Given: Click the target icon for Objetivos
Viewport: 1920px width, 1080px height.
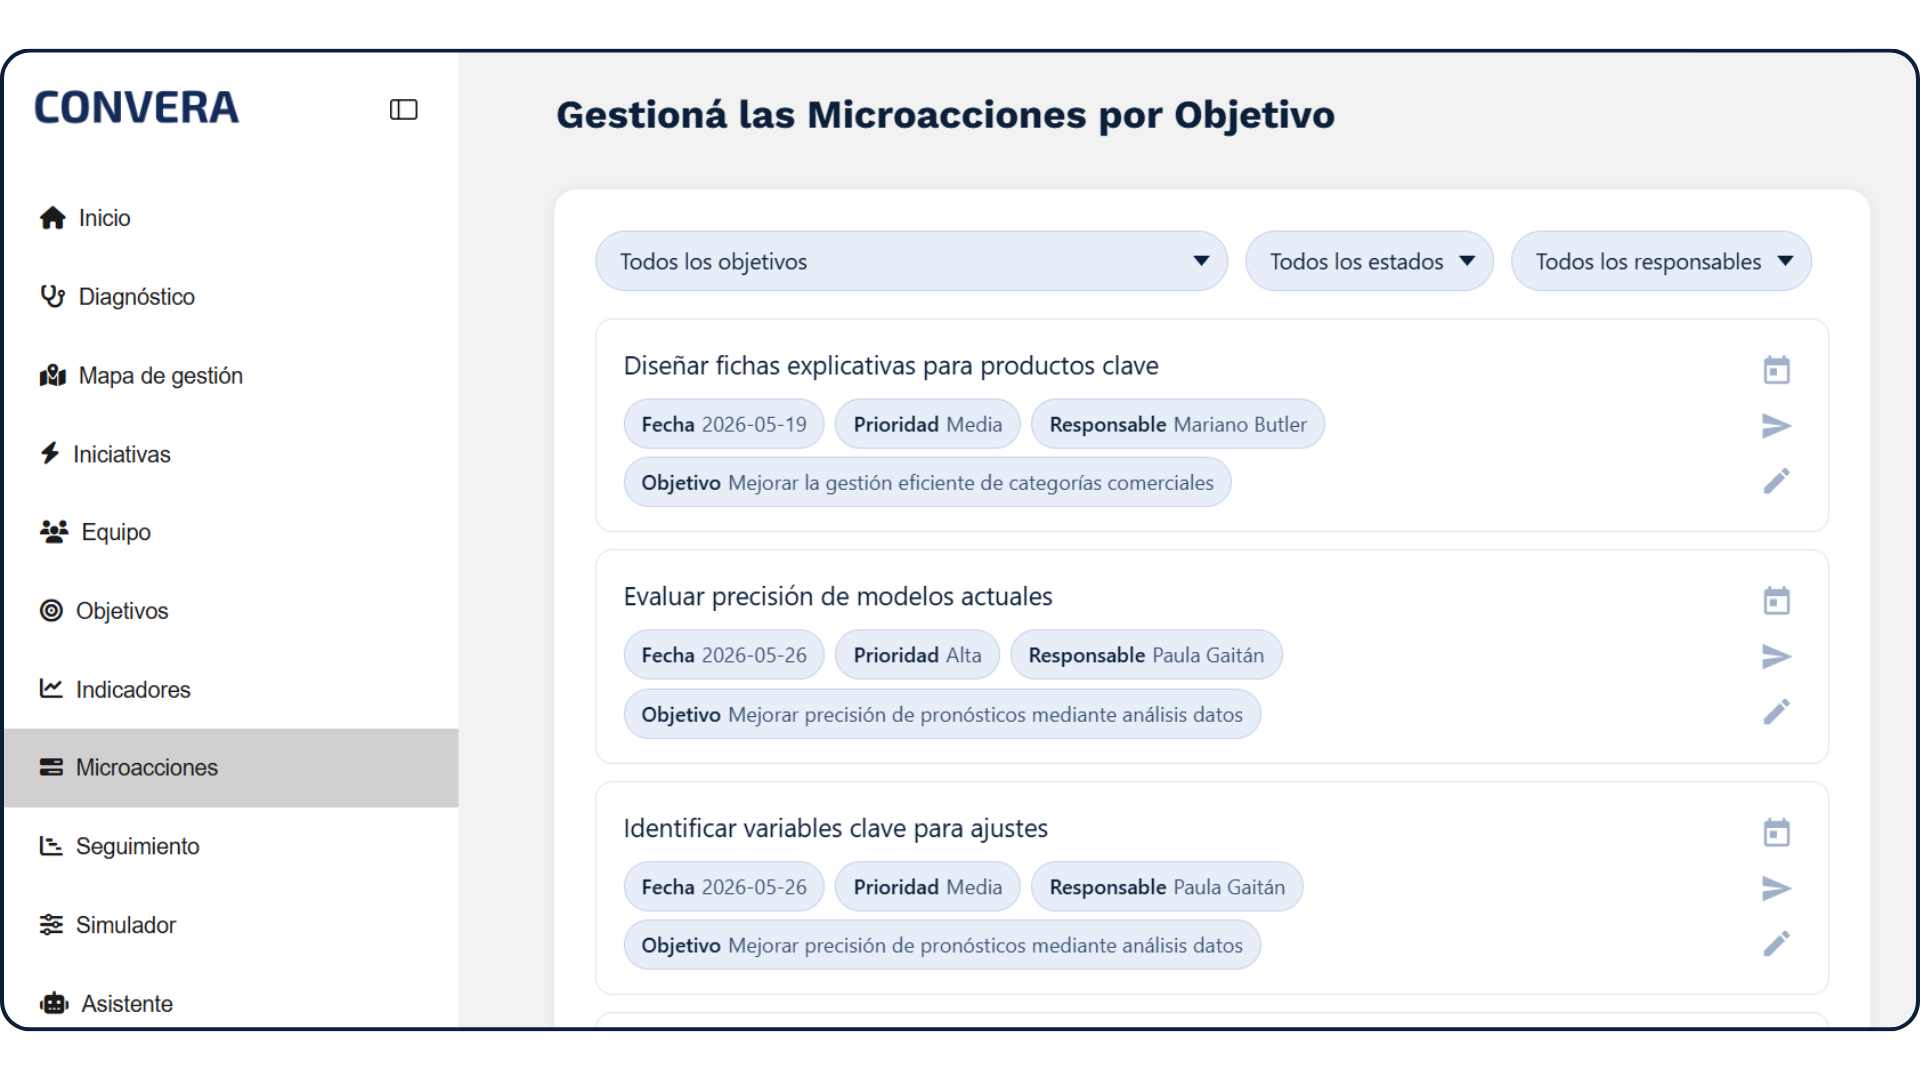Looking at the screenshot, I should [51, 610].
